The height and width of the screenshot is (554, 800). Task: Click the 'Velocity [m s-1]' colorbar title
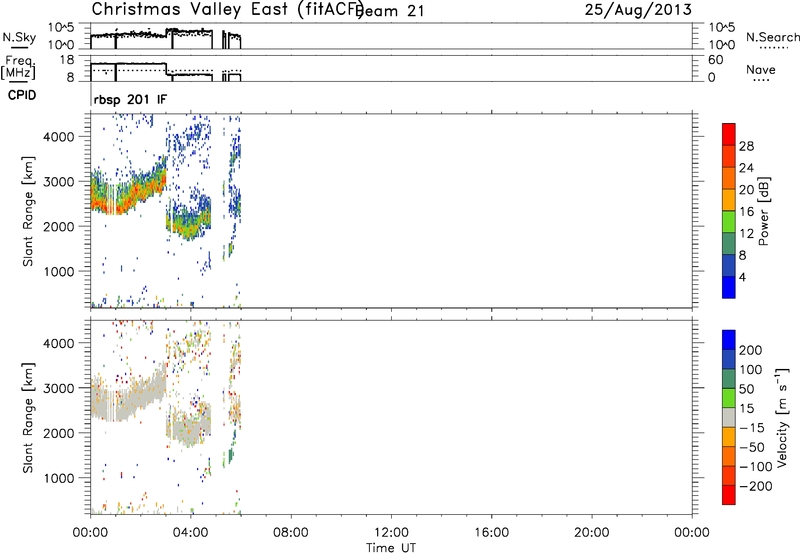click(x=782, y=417)
